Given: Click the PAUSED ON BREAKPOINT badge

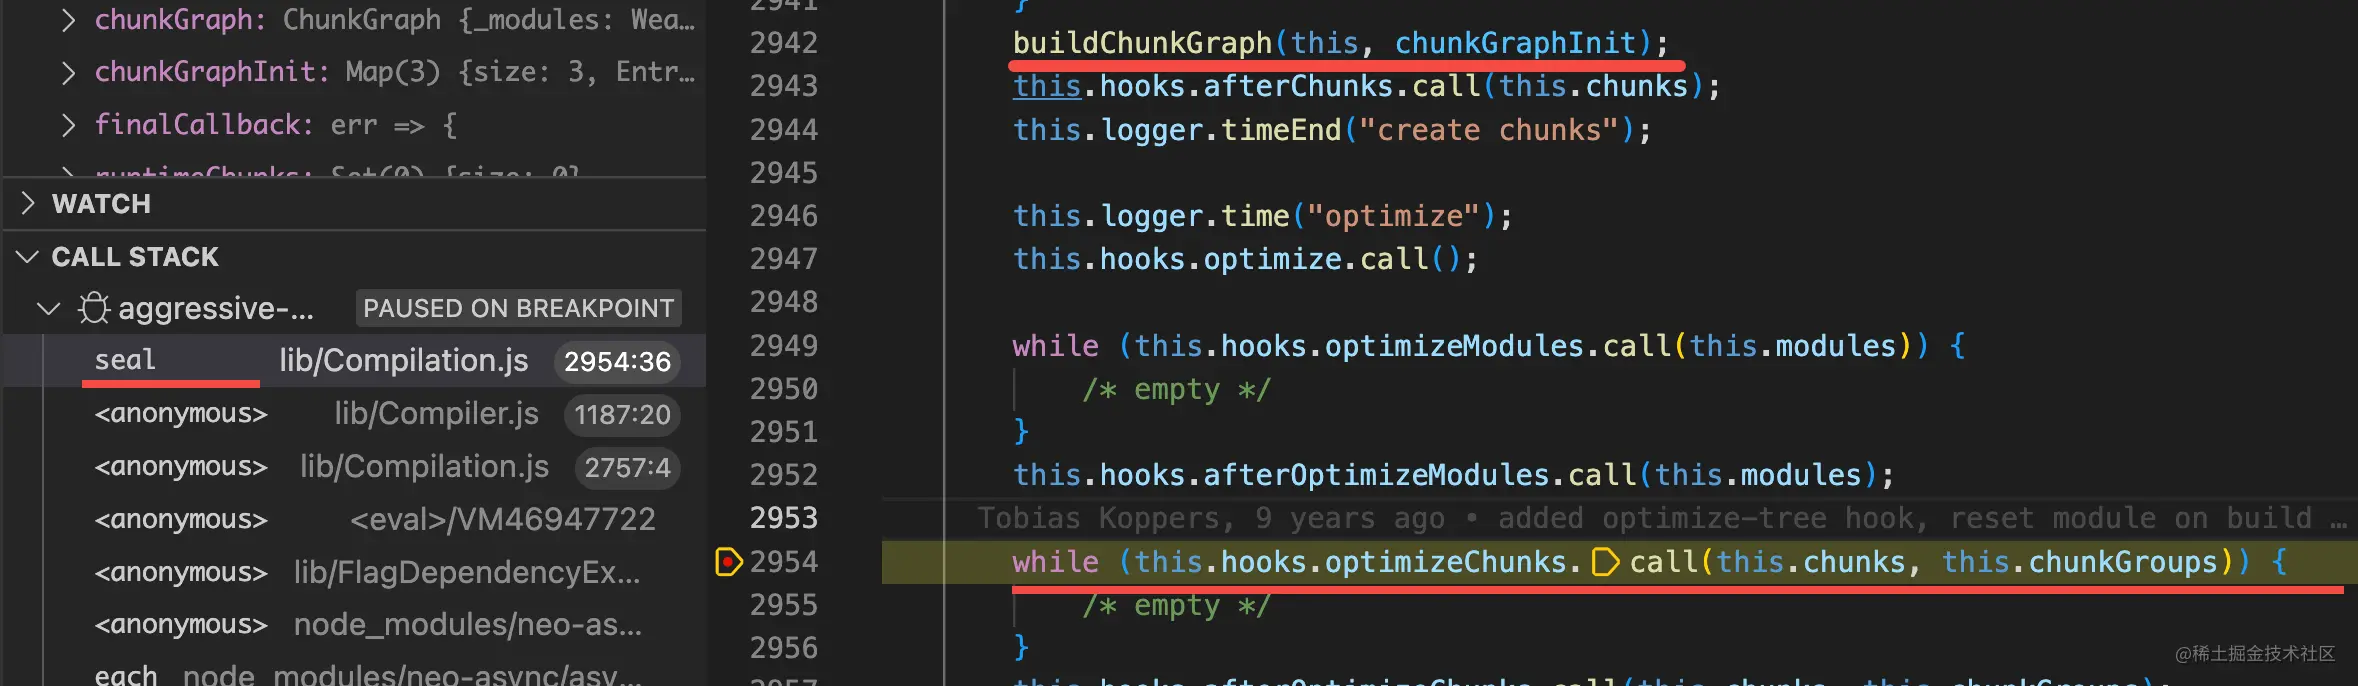Looking at the screenshot, I should [518, 308].
